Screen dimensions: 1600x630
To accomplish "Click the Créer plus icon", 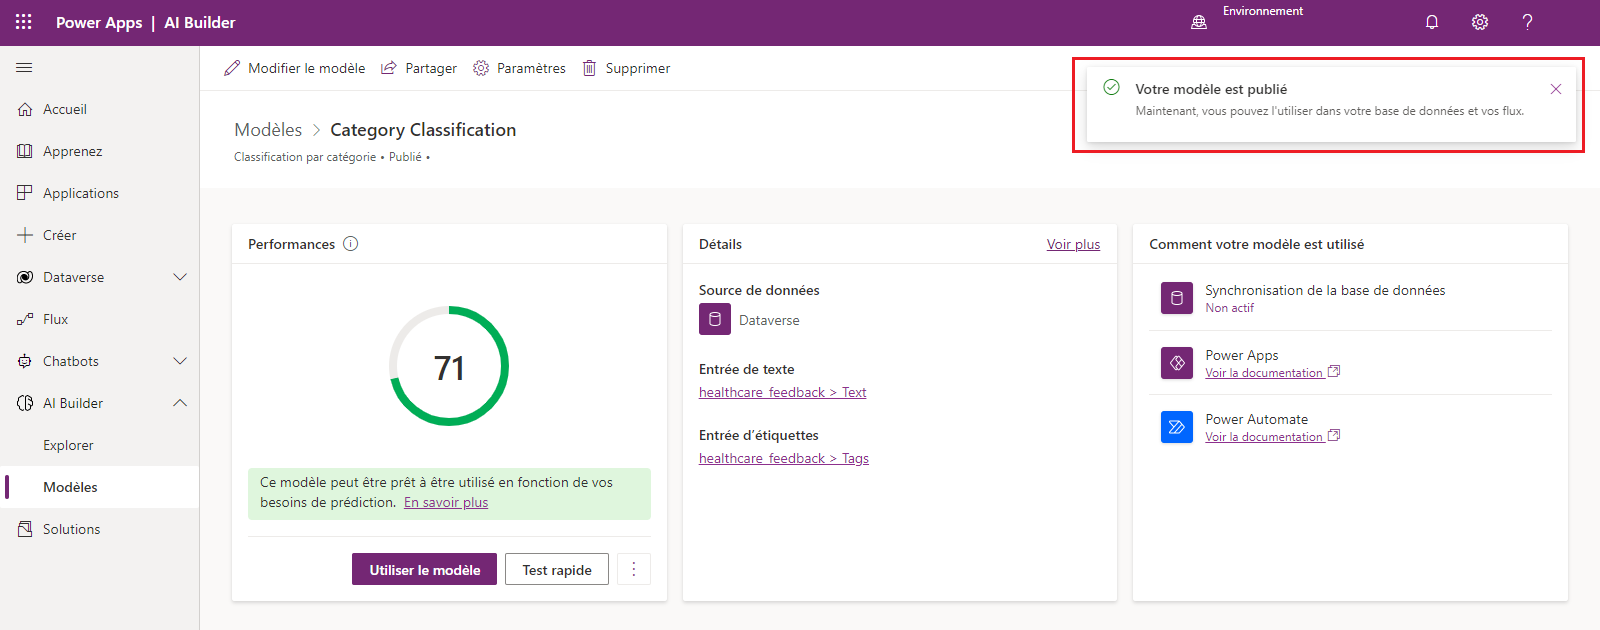I will [x=25, y=235].
